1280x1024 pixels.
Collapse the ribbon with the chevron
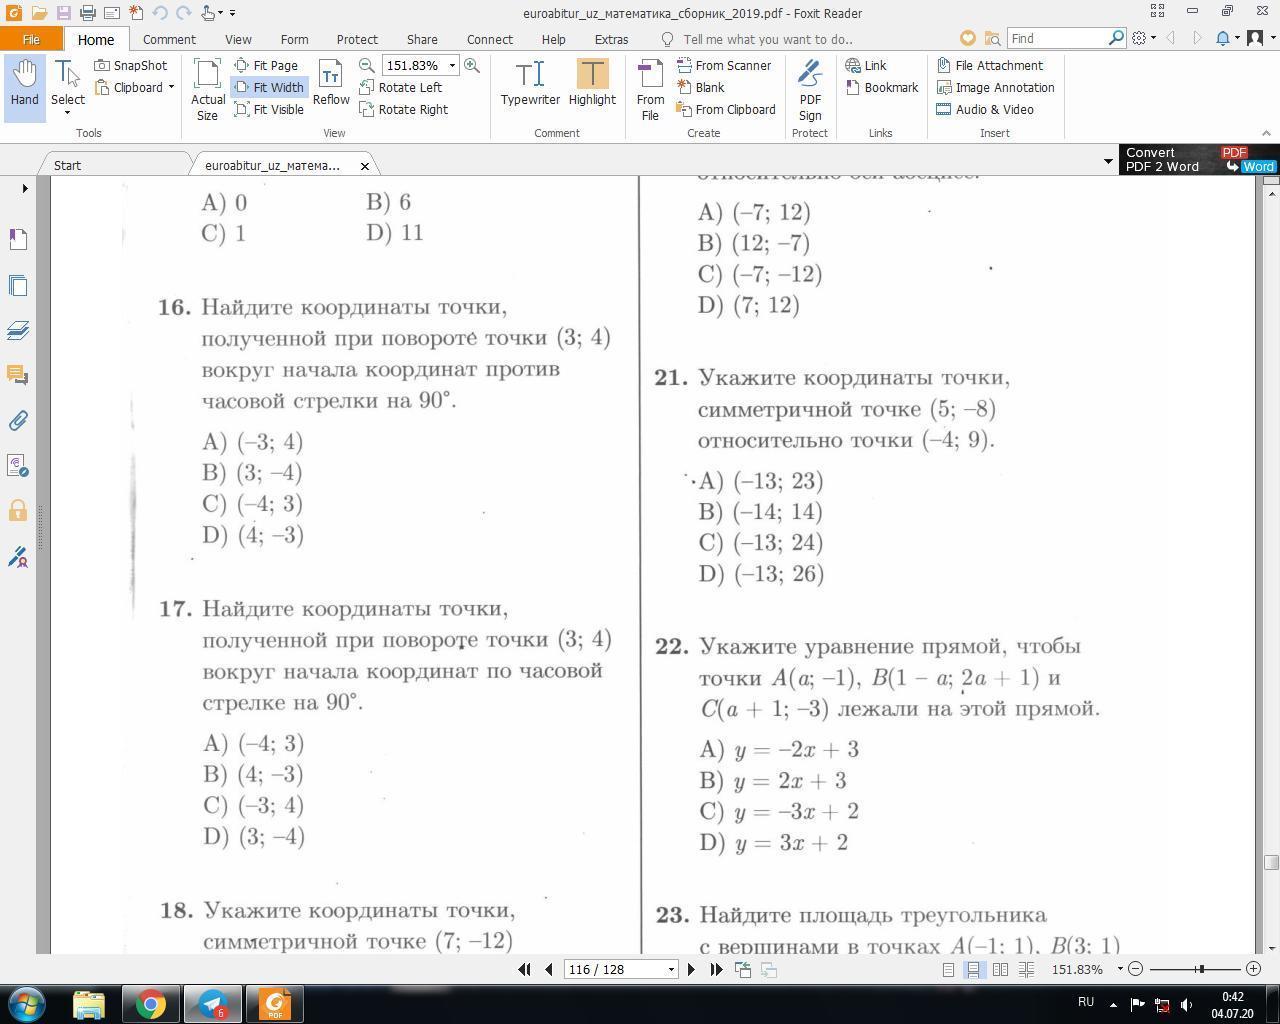[1266, 133]
